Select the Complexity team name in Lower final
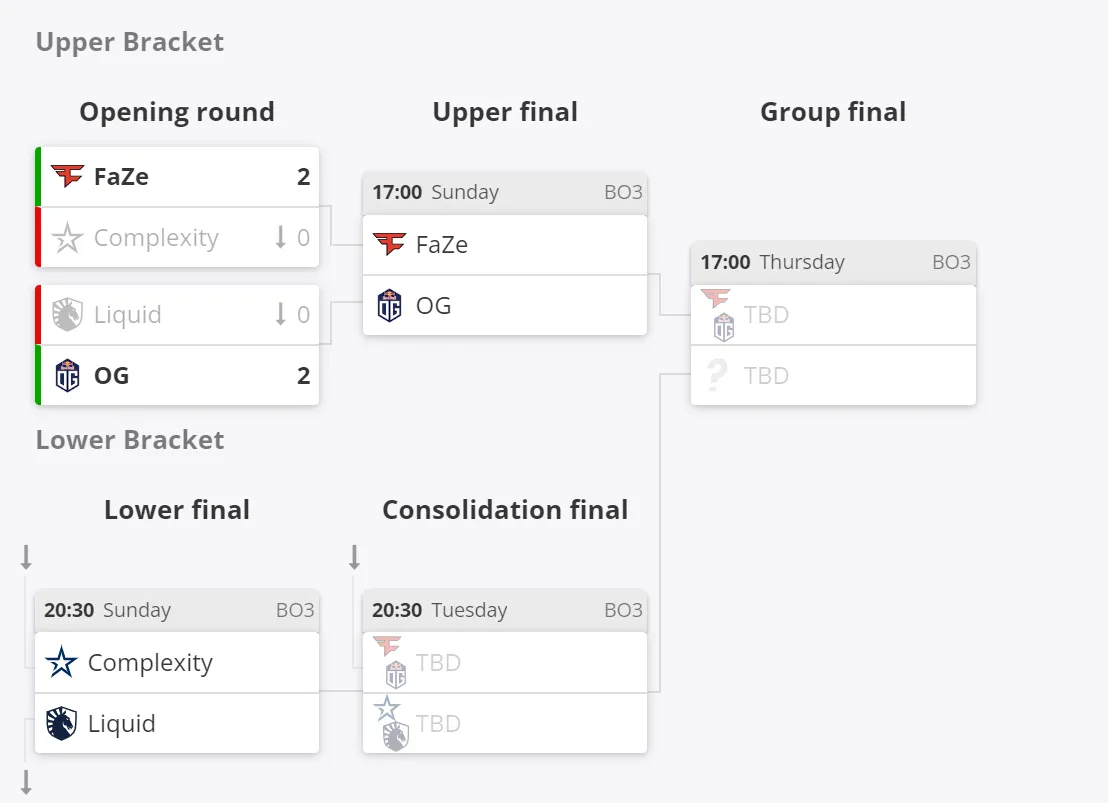 click(150, 663)
